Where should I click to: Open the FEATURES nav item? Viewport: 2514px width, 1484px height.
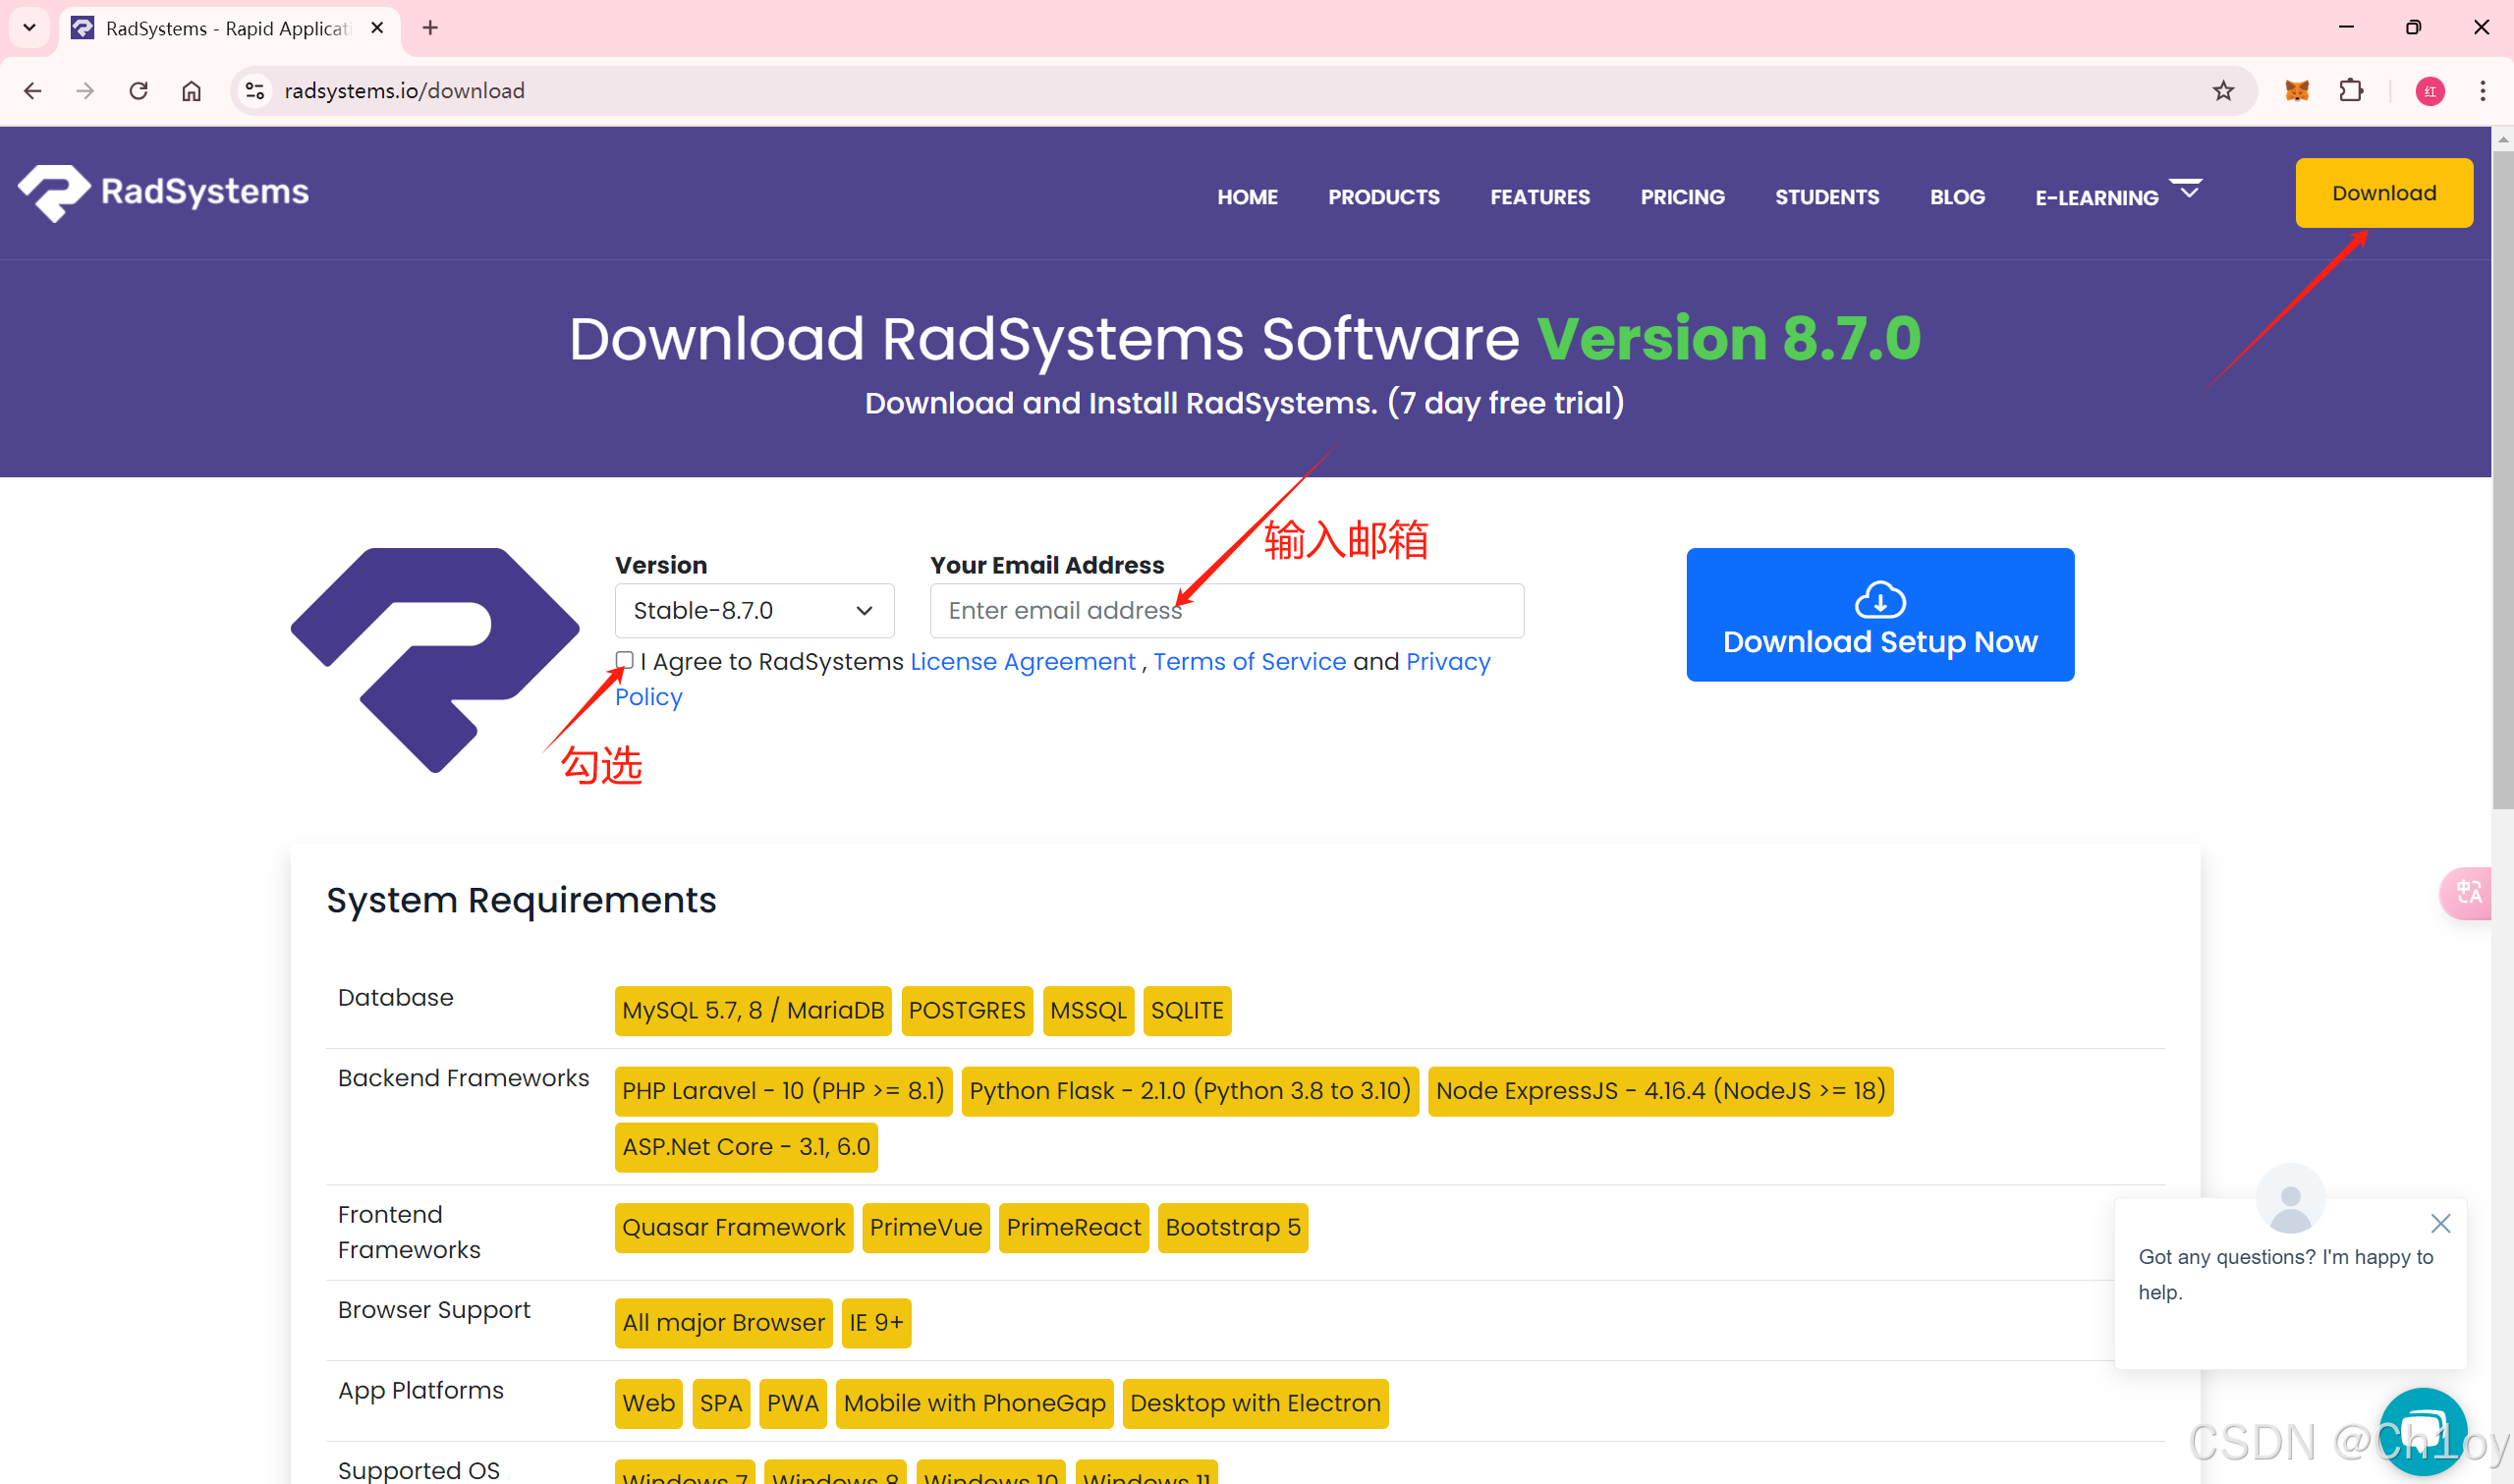click(1540, 197)
